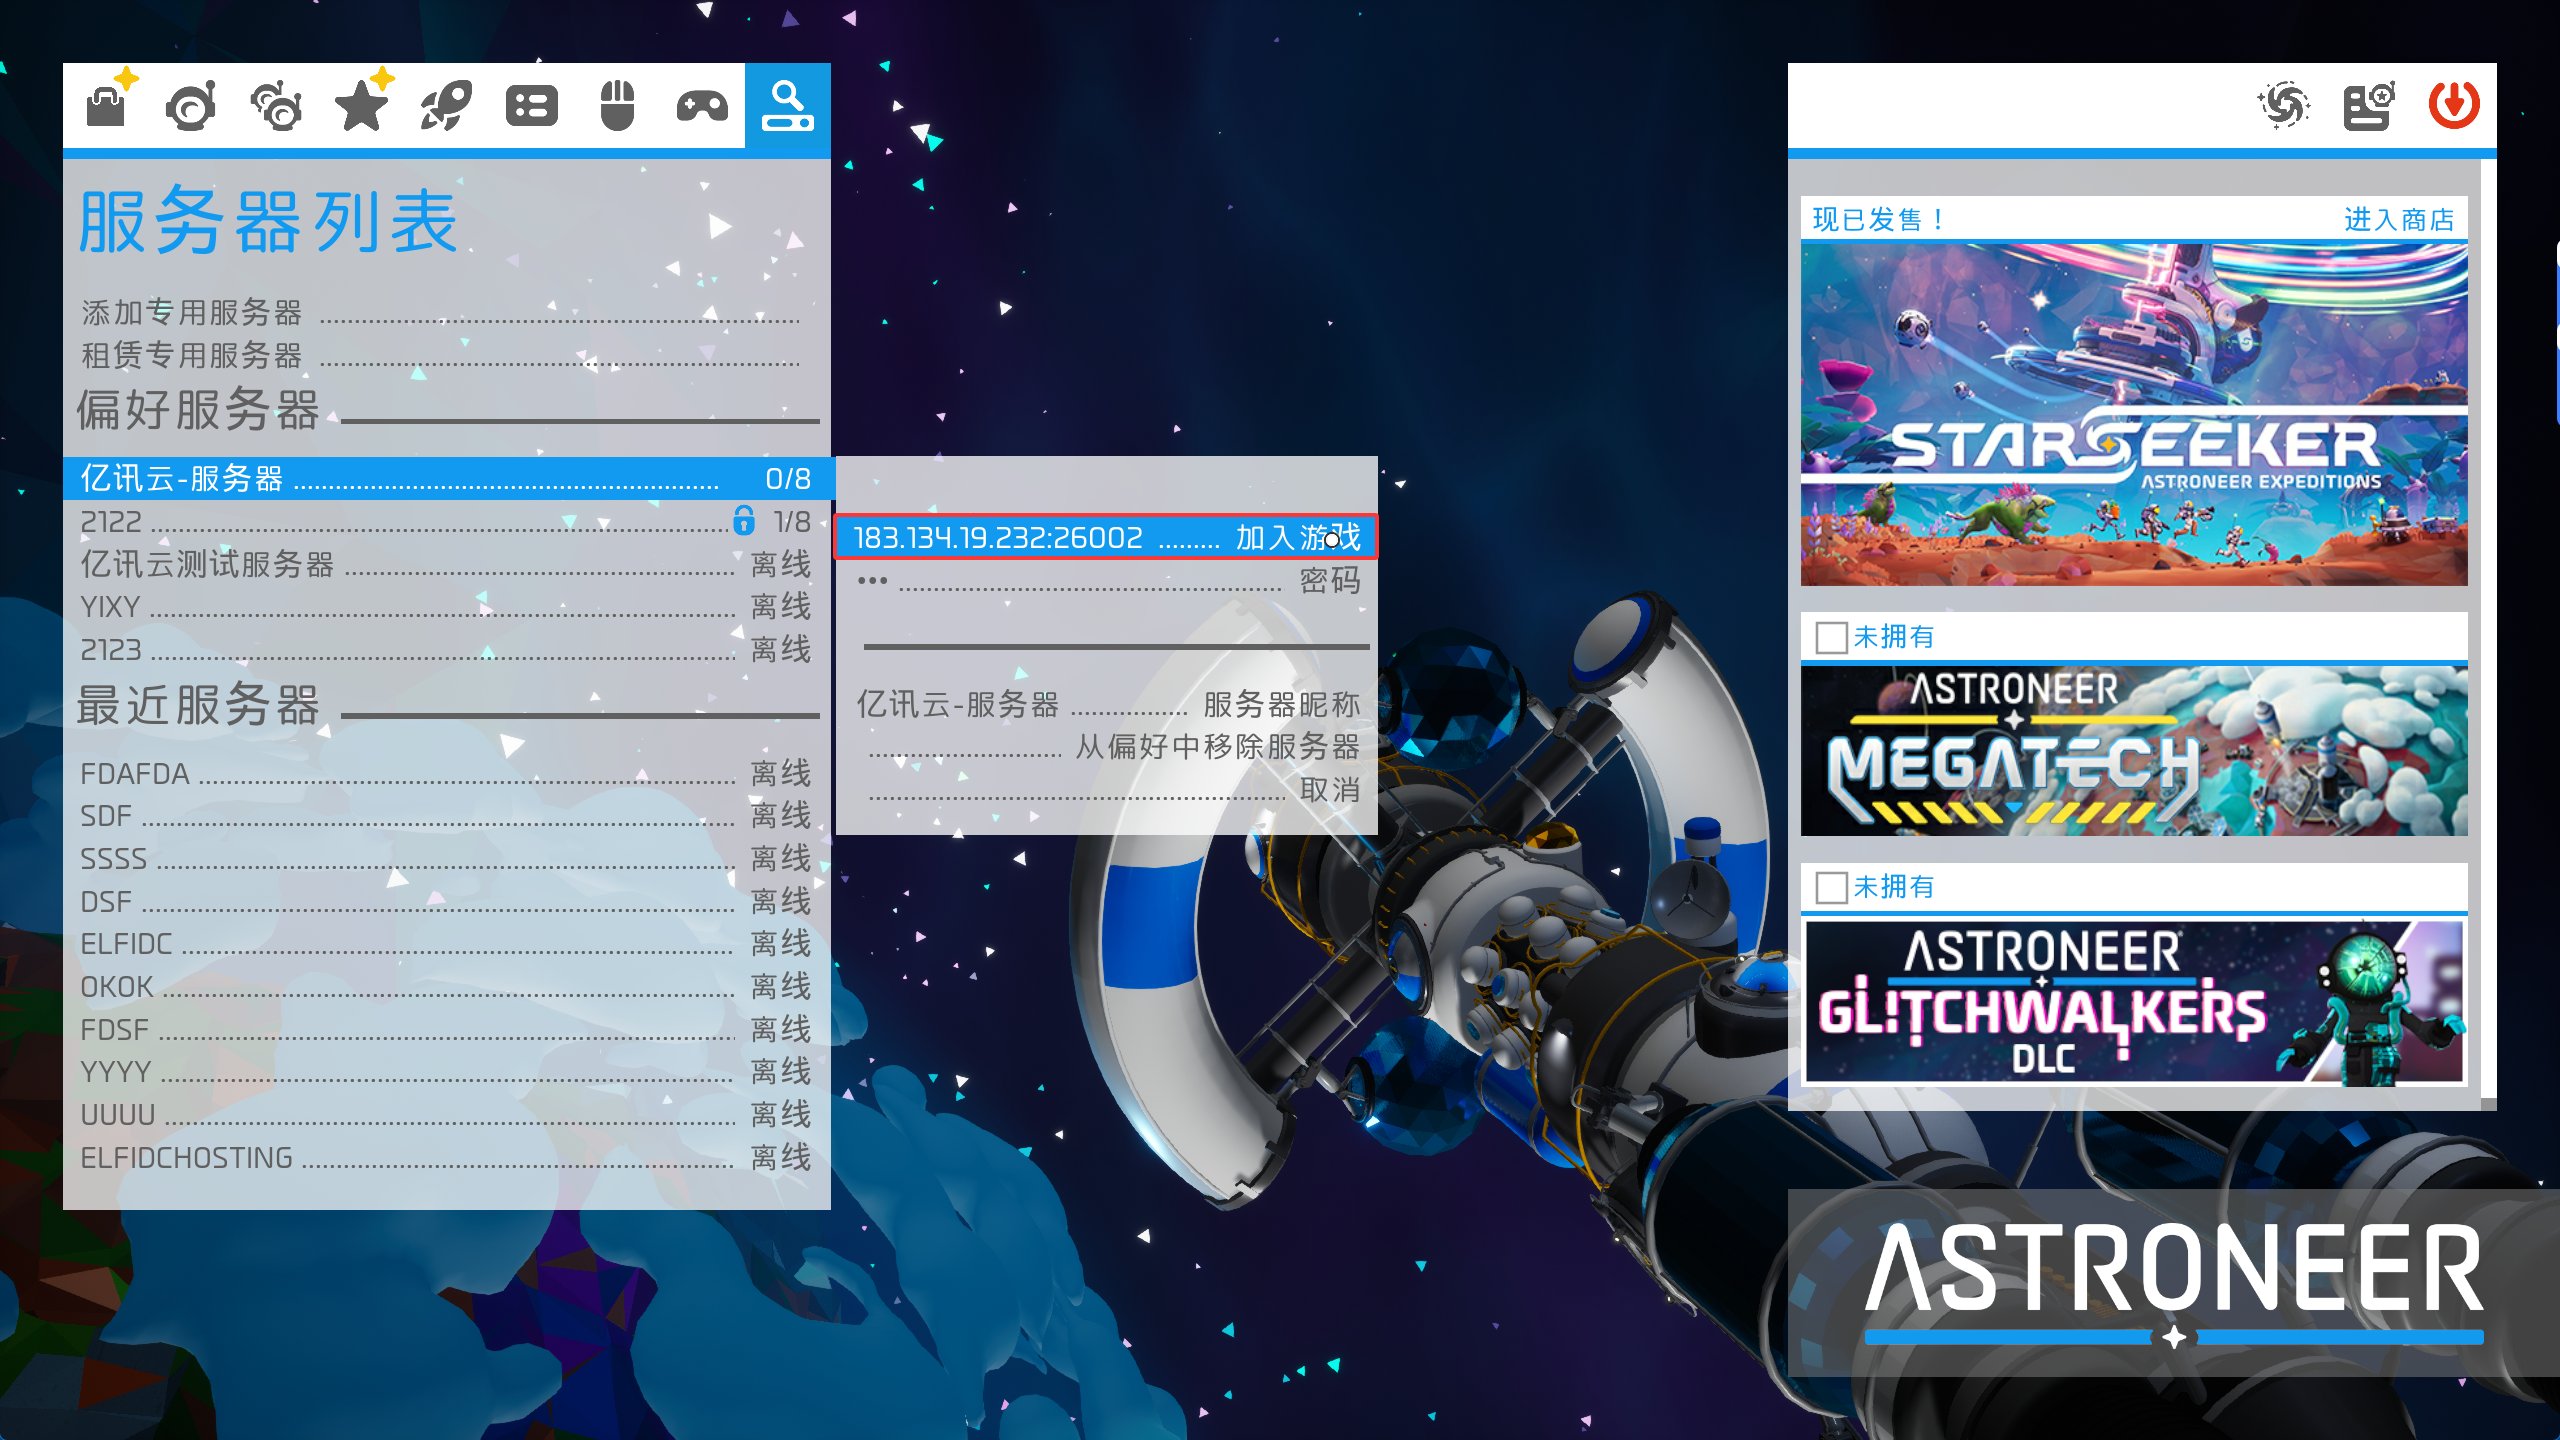The width and height of the screenshot is (2560, 1440).
Task: Open the GLITCHWALKERS DLC banner
Action: [2133, 1001]
